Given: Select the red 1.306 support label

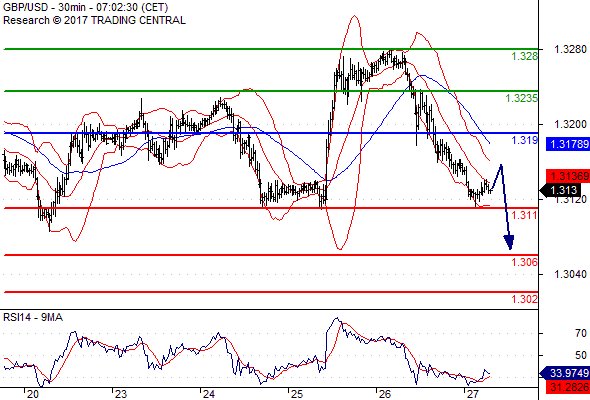Looking at the screenshot, I should tap(525, 262).
